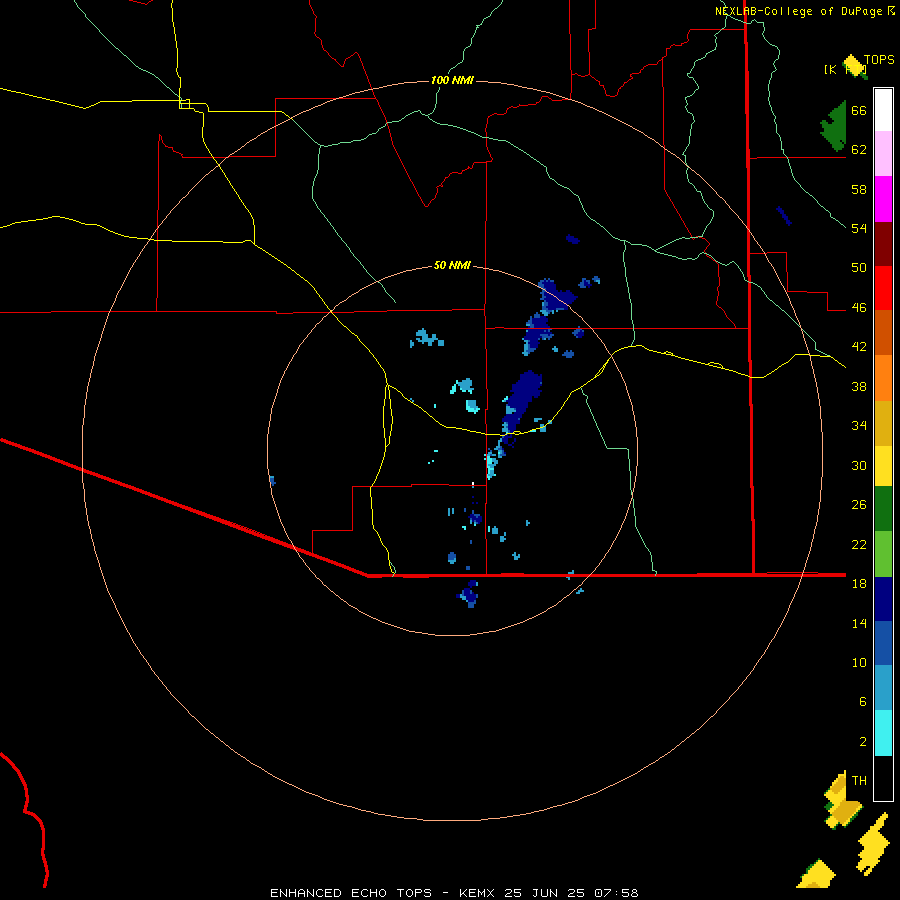Click the legend value '54'
Screen dimensions: 900x900
[859, 228]
